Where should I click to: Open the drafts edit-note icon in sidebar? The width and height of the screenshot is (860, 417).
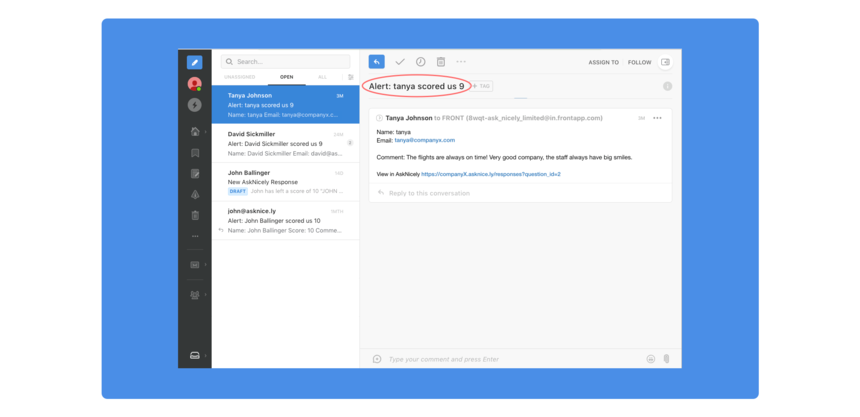point(195,174)
